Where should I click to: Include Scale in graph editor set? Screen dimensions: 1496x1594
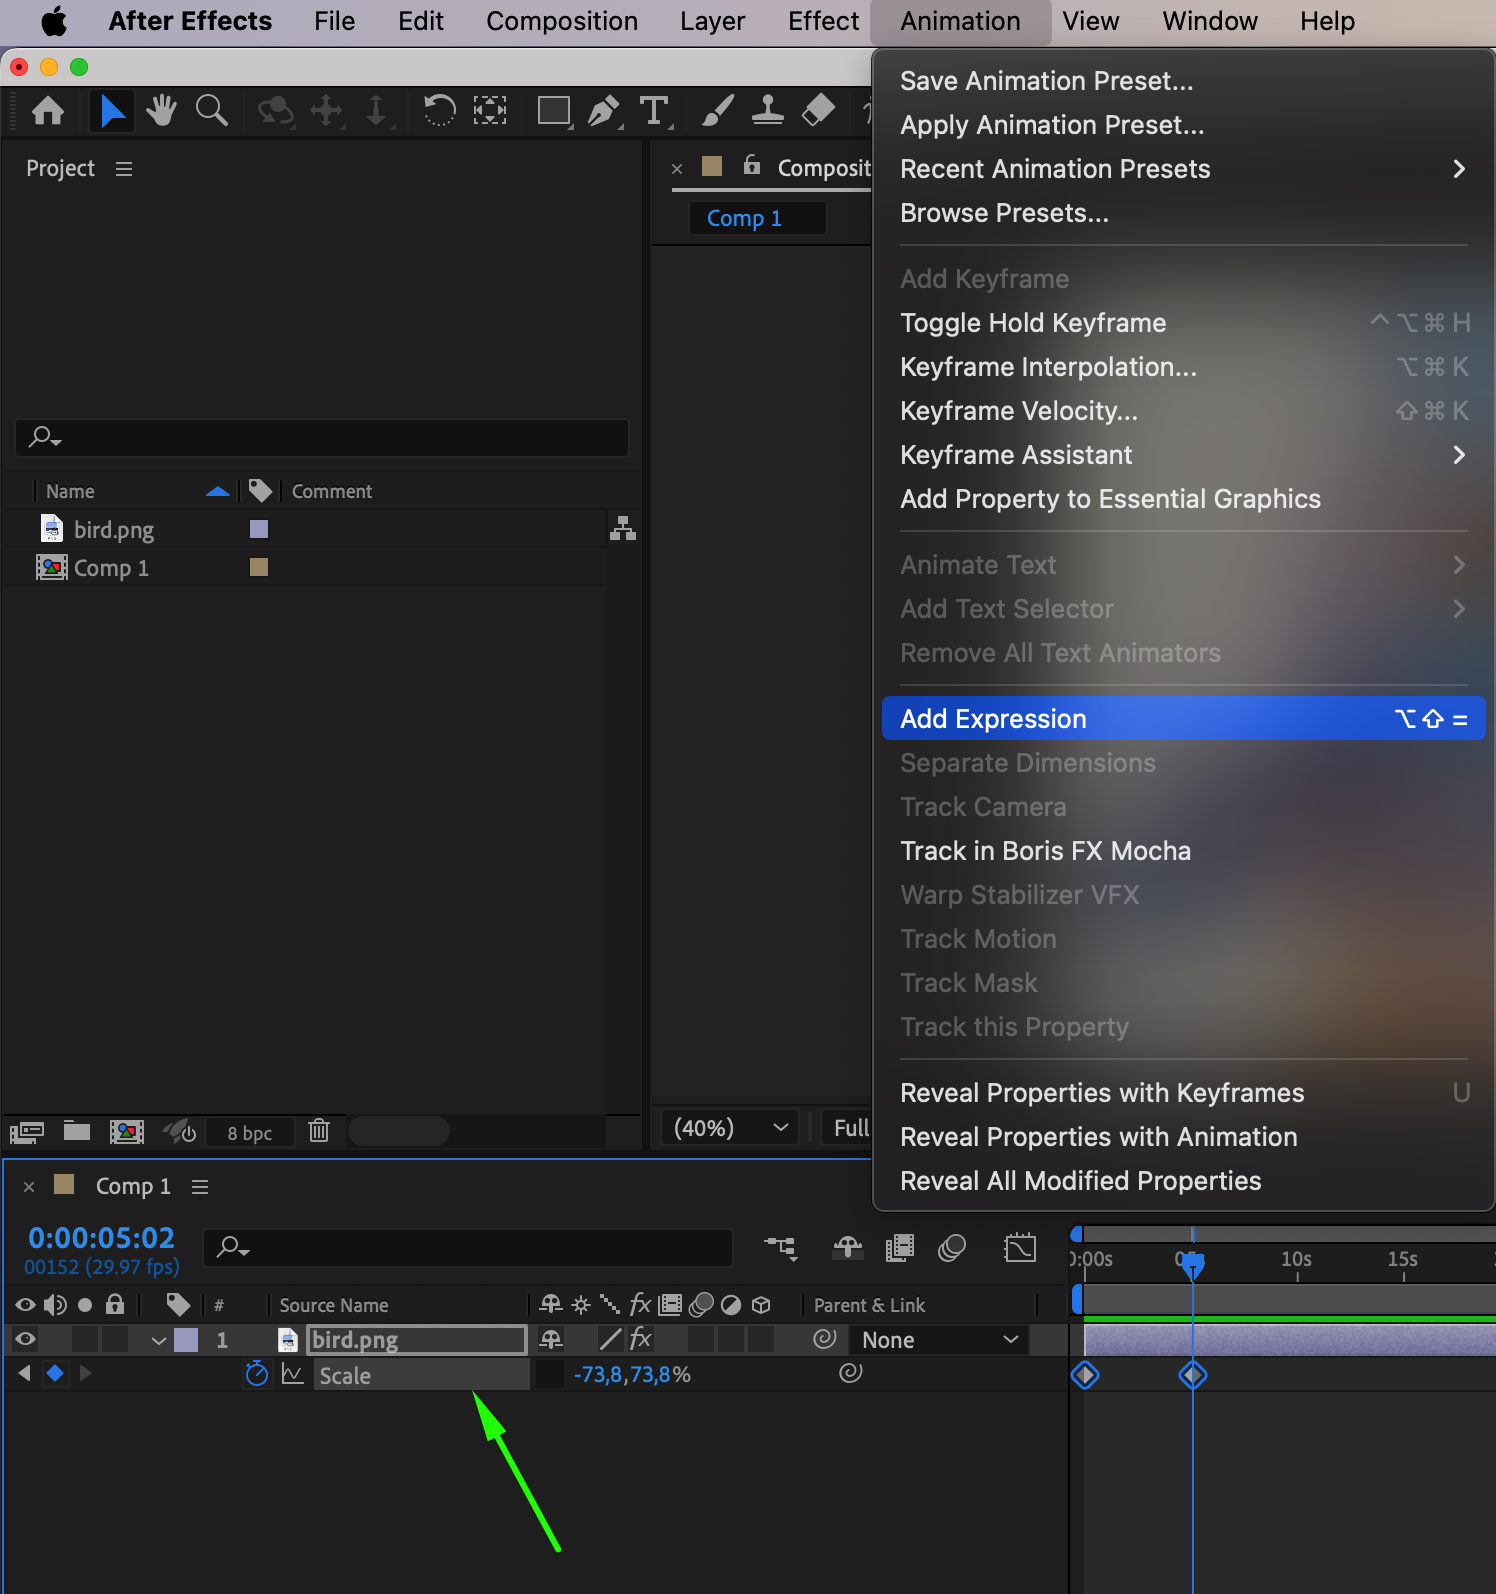[292, 1374]
